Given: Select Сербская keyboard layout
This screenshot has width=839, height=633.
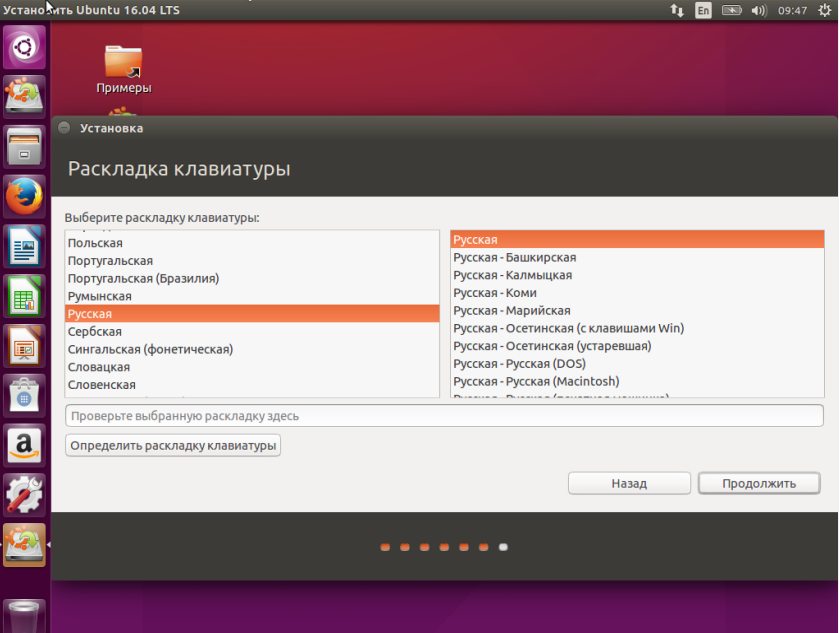Looking at the screenshot, I should tap(252, 331).
